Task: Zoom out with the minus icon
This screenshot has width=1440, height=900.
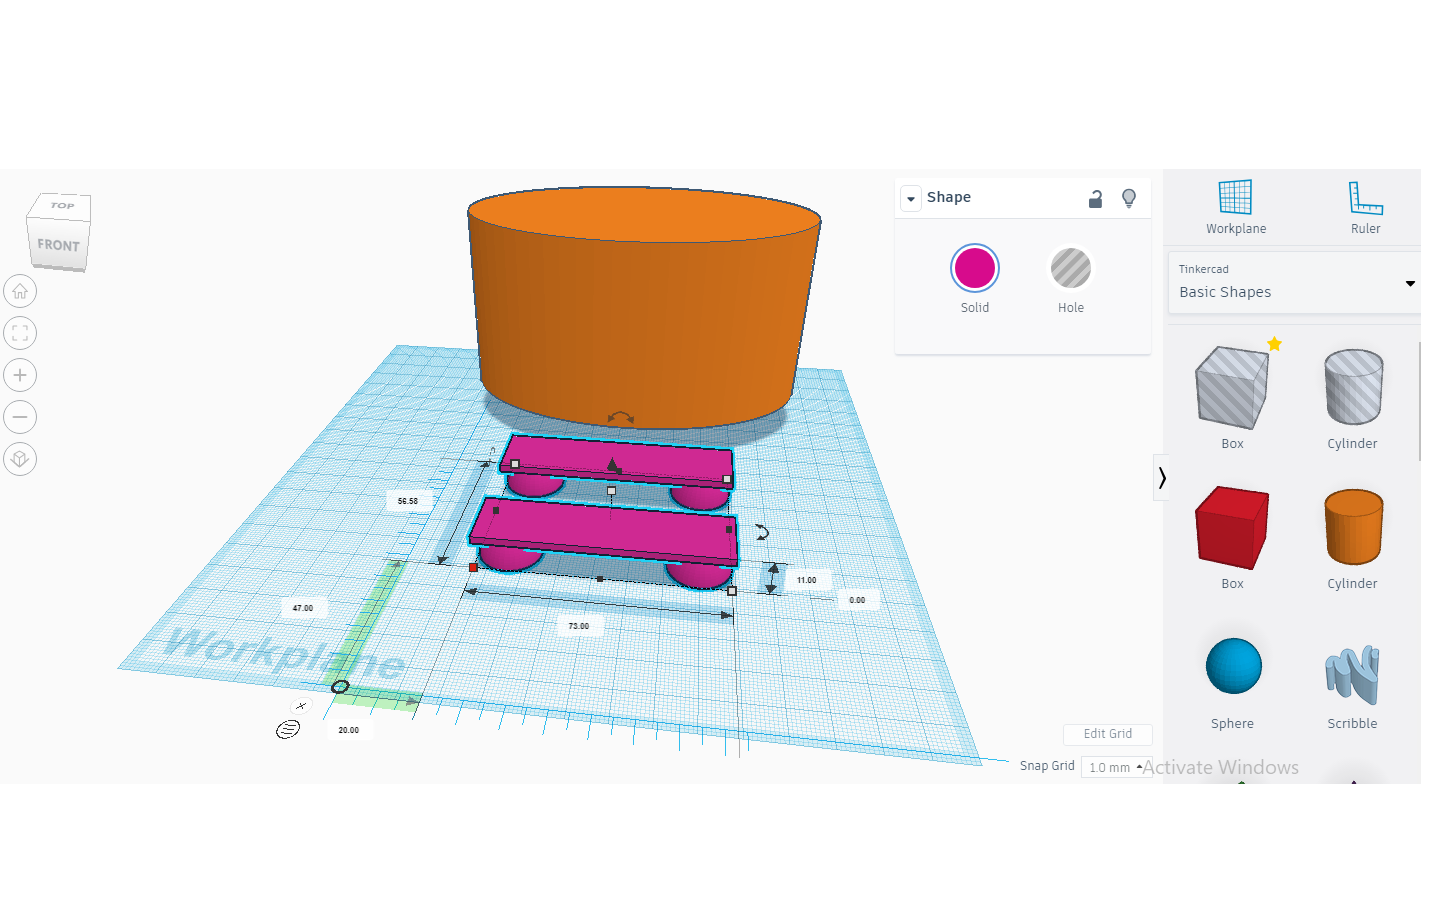Action: point(20,417)
